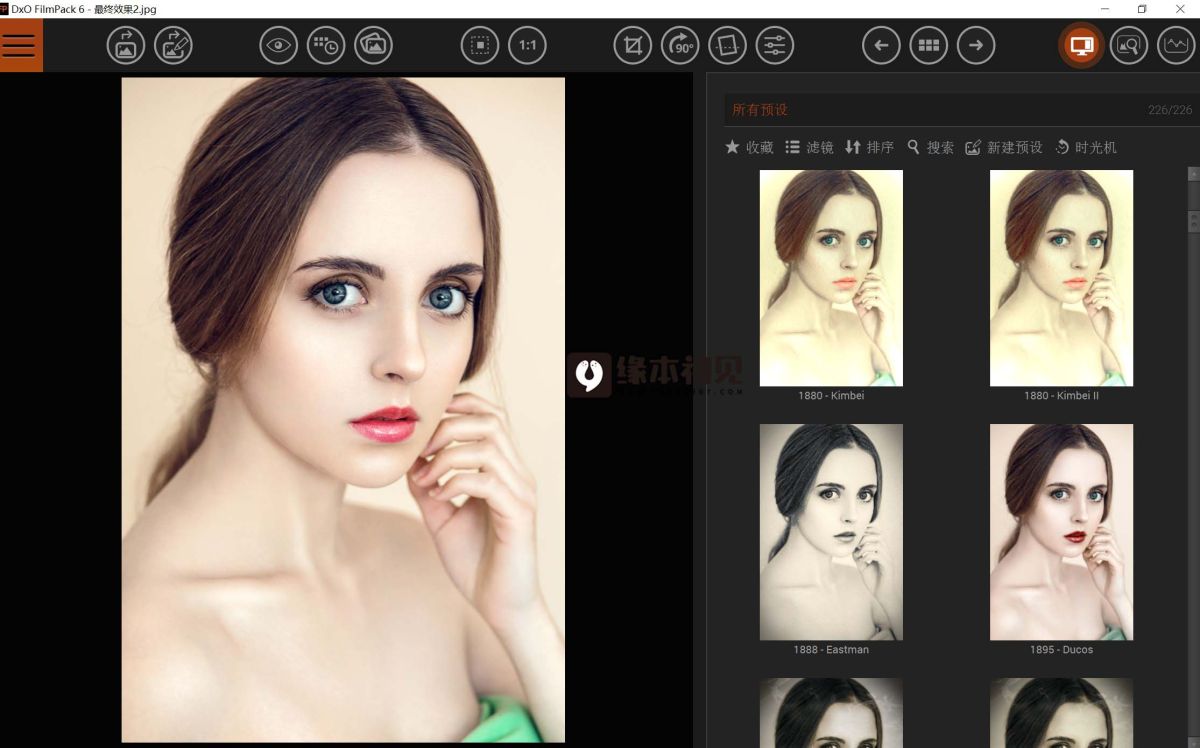Click 新建预设 to create new preset
Screen dimensions: 1200x748
[x=1004, y=147]
